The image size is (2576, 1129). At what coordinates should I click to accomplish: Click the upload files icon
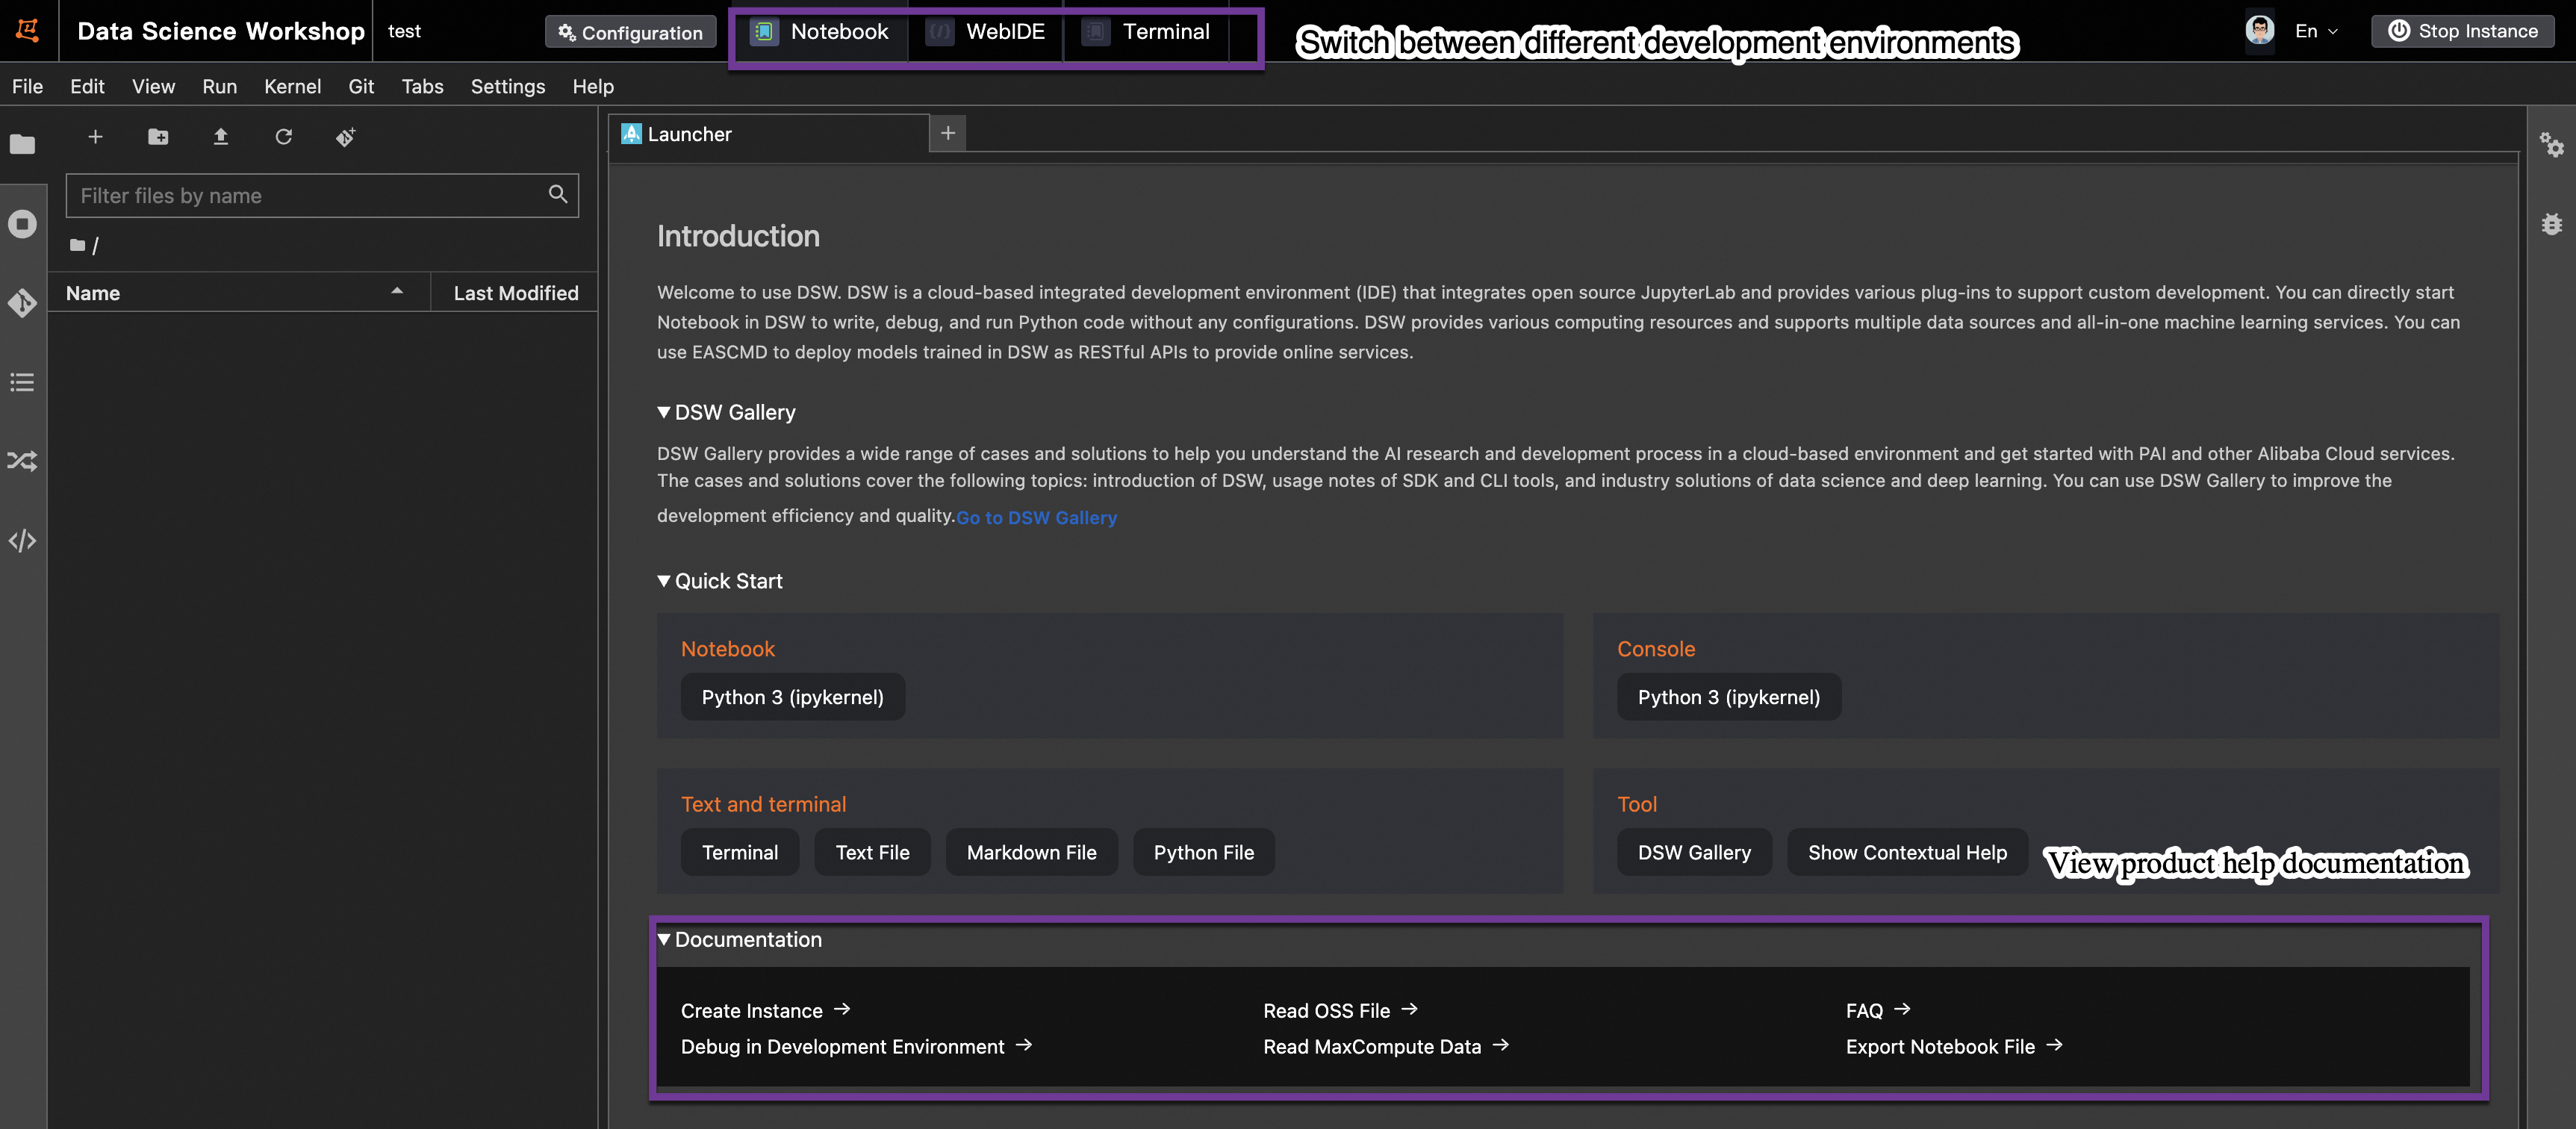(x=221, y=137)
